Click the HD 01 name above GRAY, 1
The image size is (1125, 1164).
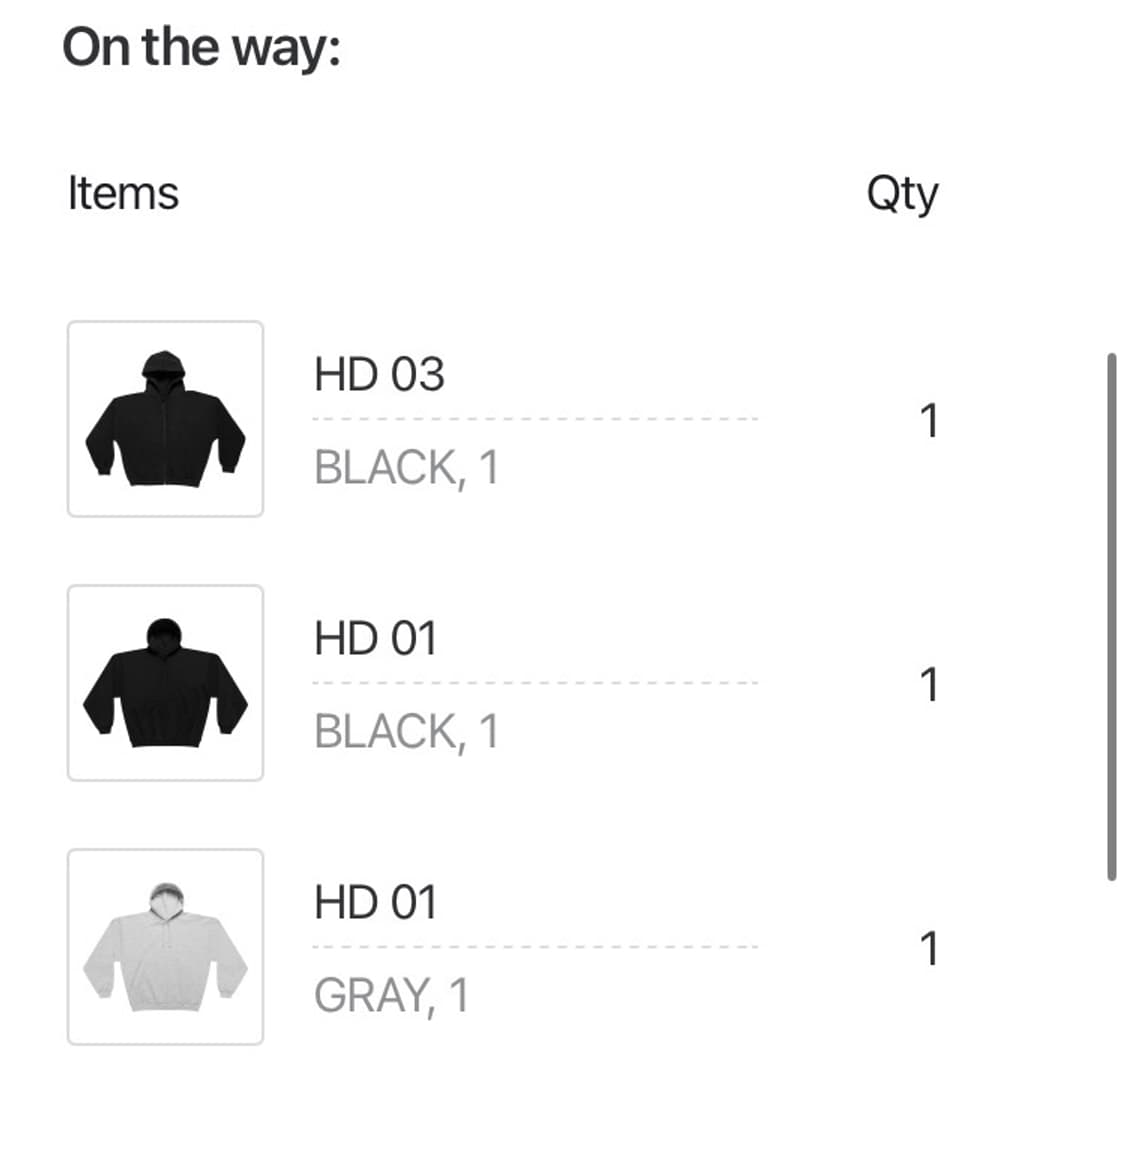tap(375, 903)
